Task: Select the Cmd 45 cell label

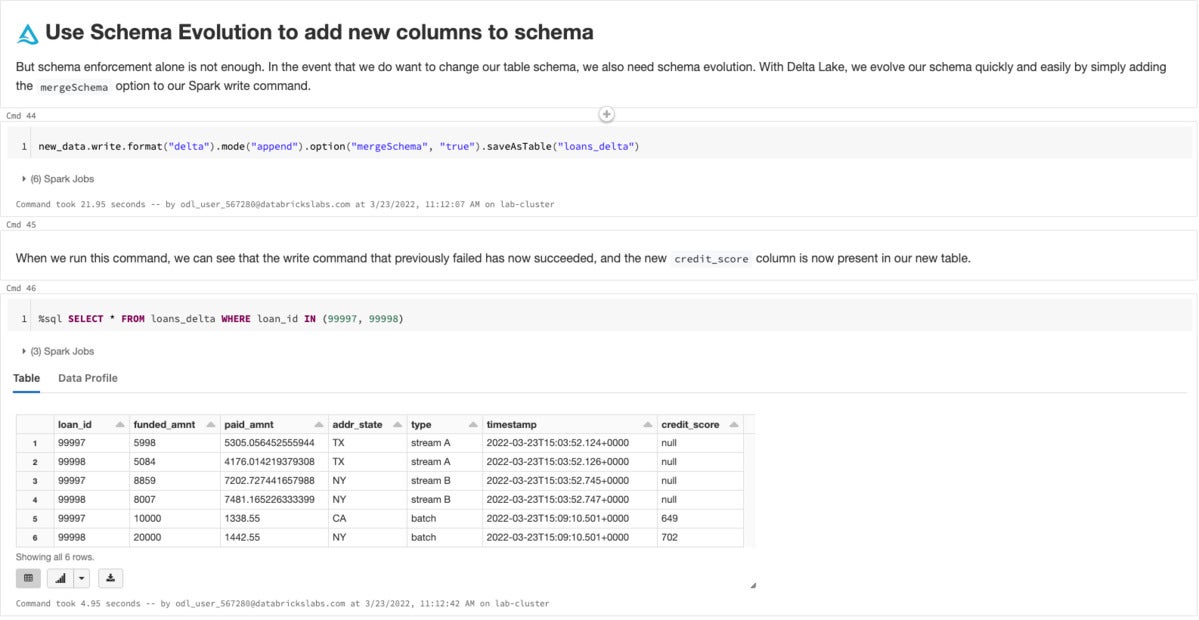Action: pos(21,225)
